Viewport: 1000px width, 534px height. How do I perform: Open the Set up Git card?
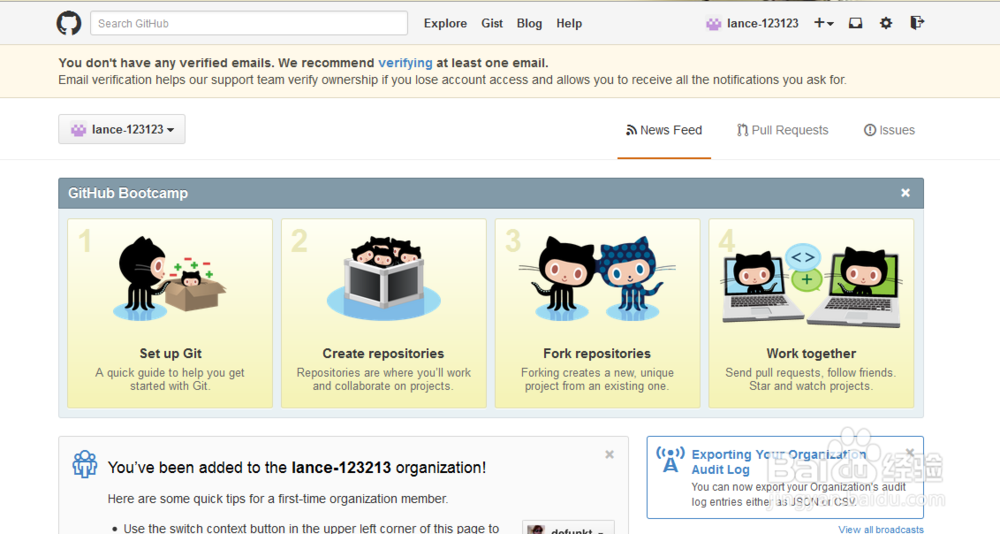coord(170,313)
